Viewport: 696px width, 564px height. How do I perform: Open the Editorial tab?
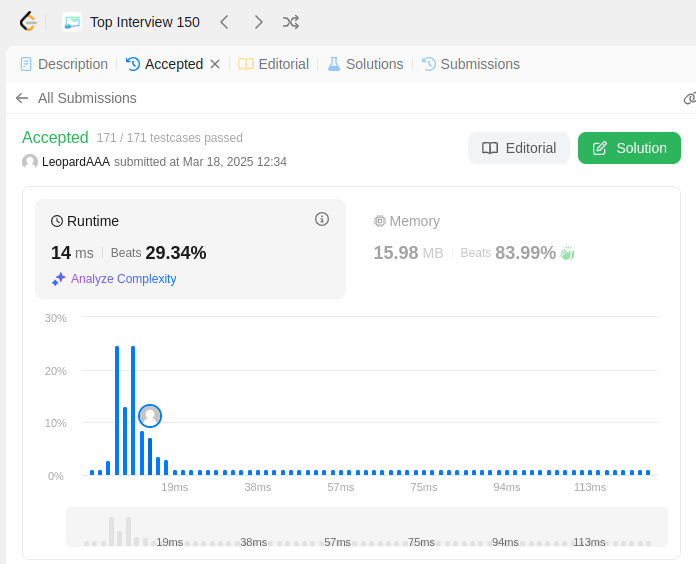pos(273,64)
